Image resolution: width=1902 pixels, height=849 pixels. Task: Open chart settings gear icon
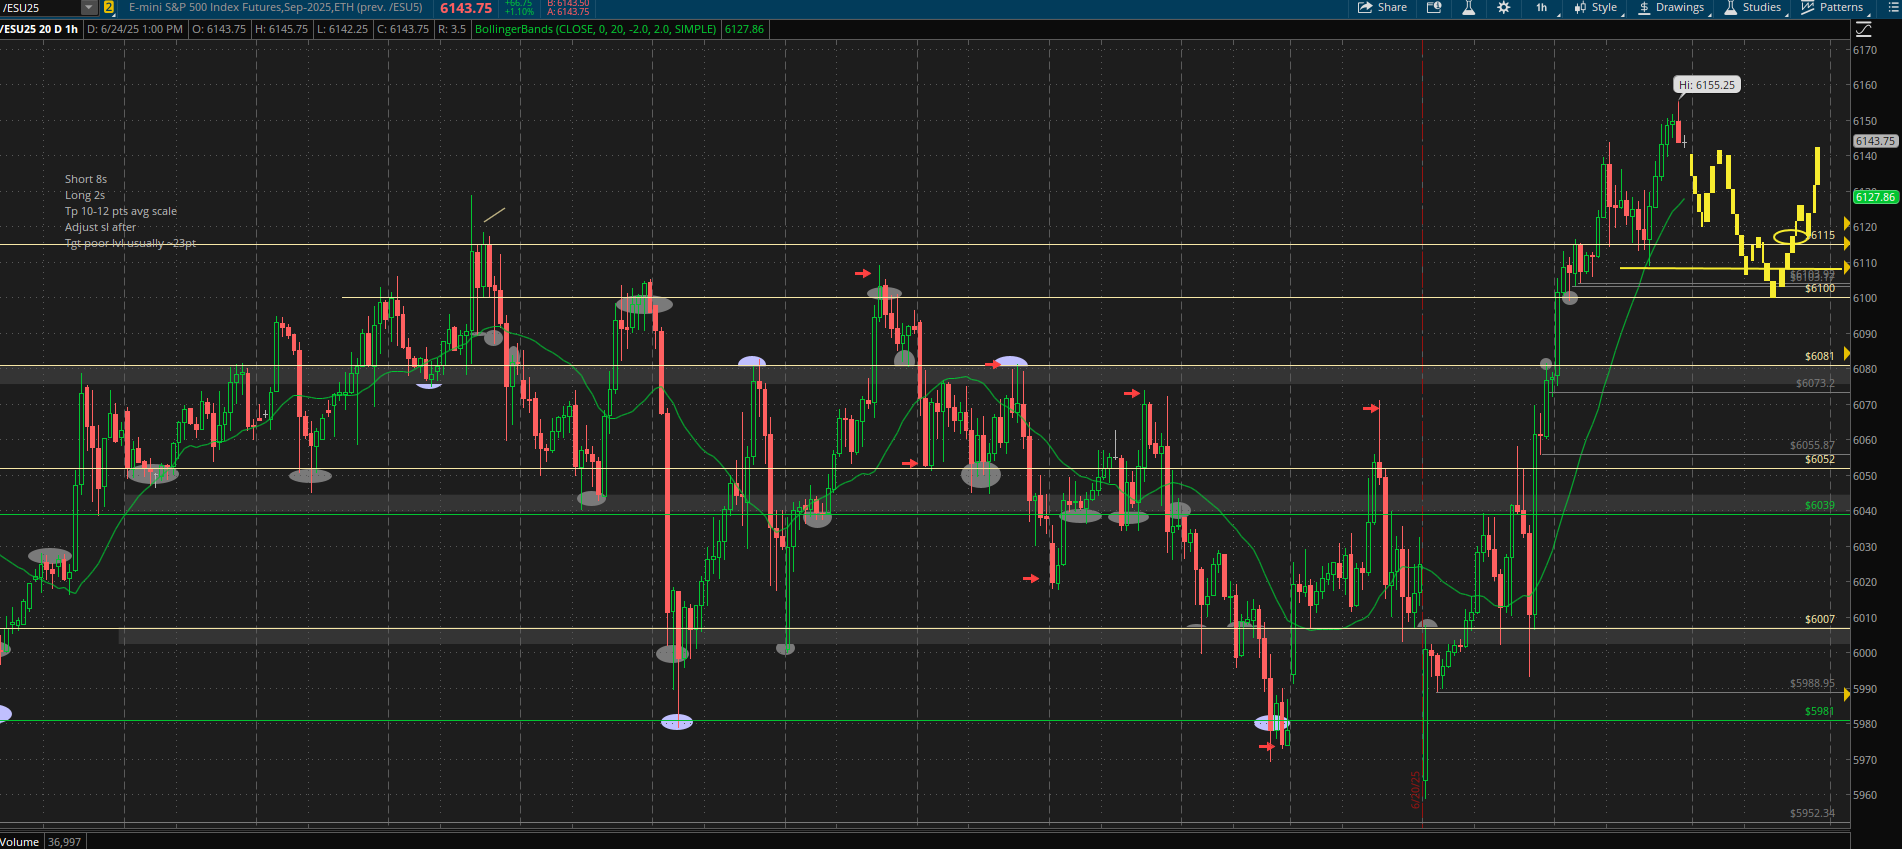(x=1503, y=8)
